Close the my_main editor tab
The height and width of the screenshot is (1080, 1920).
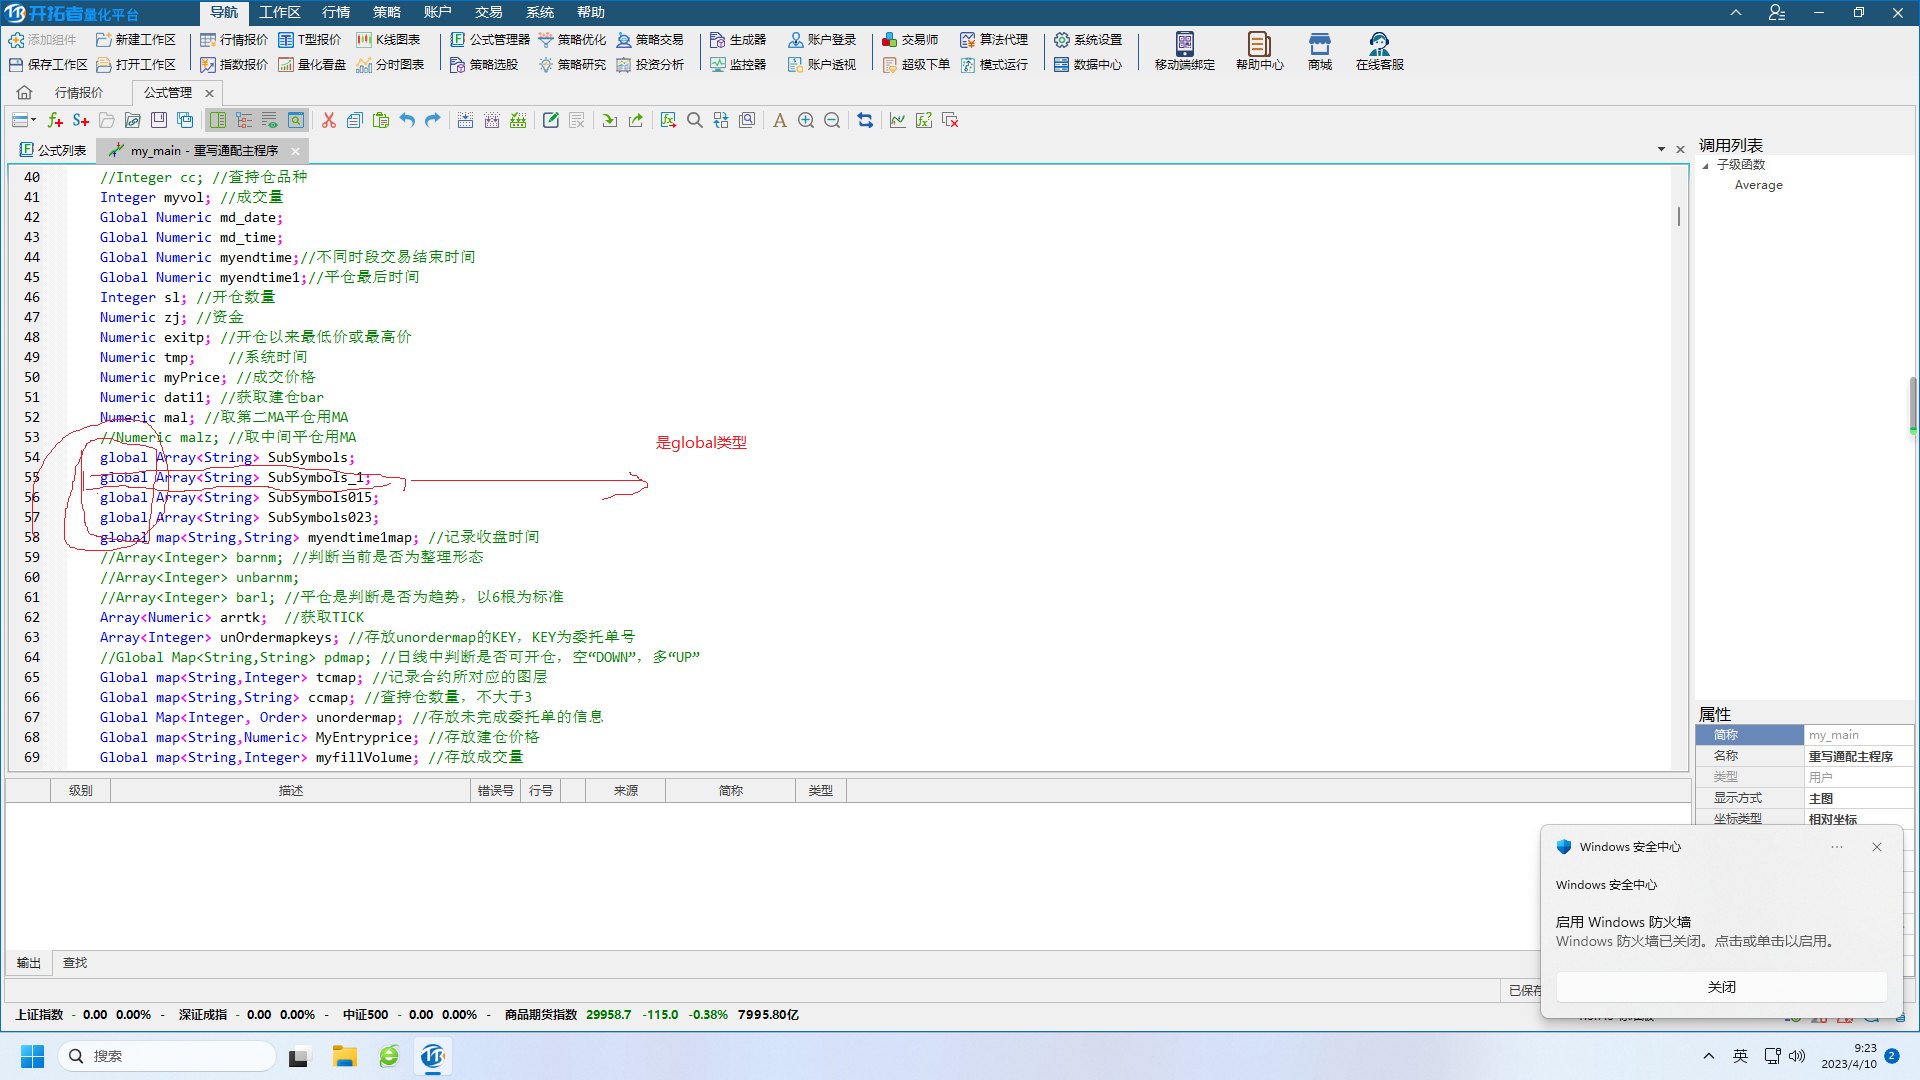tap(295, 151)
